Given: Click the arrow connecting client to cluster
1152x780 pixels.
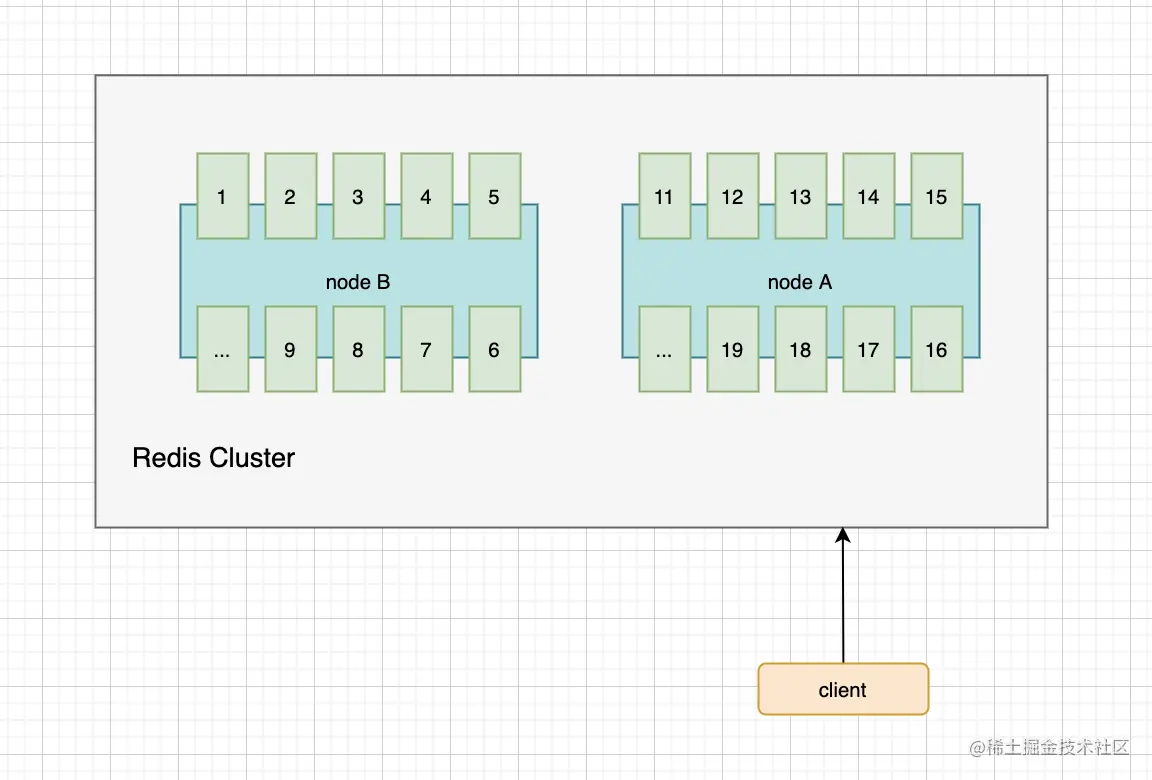Looking at the screenshot, I should tap(843, 595).
